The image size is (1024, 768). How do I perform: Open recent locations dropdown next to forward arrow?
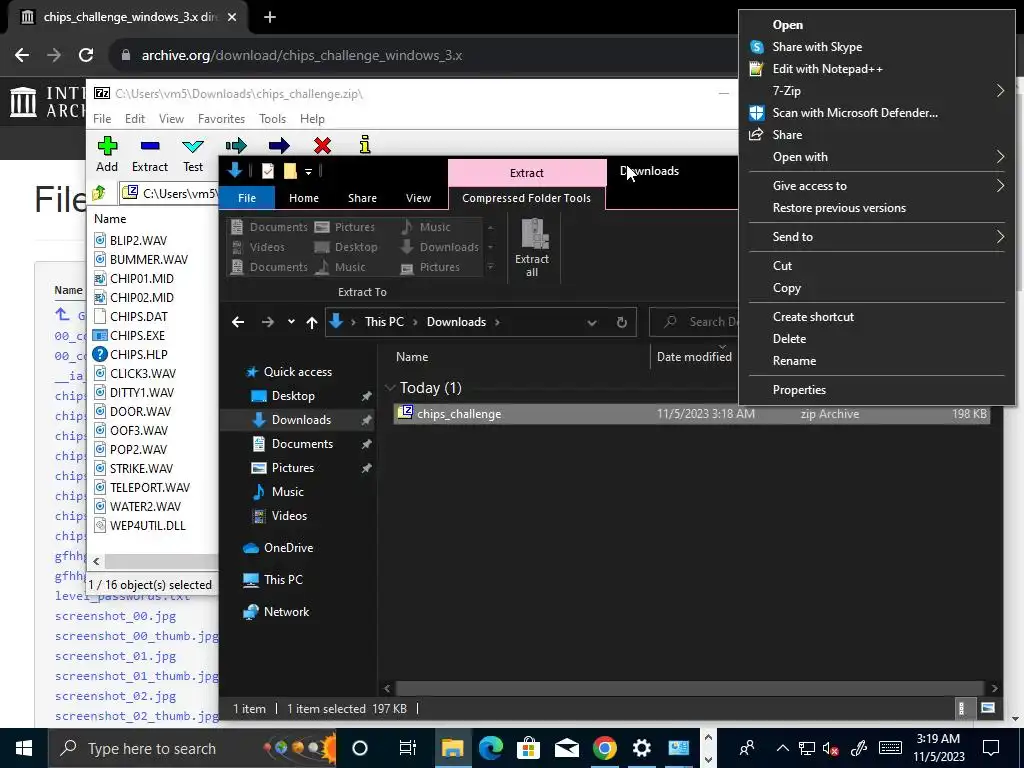click(x=291, y=322)
